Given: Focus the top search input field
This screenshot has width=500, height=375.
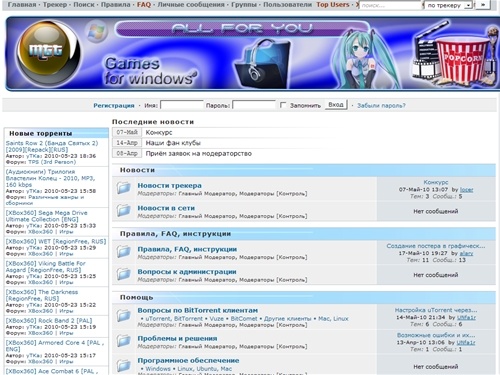Looking at the screenshot, I should pos(390,5).
